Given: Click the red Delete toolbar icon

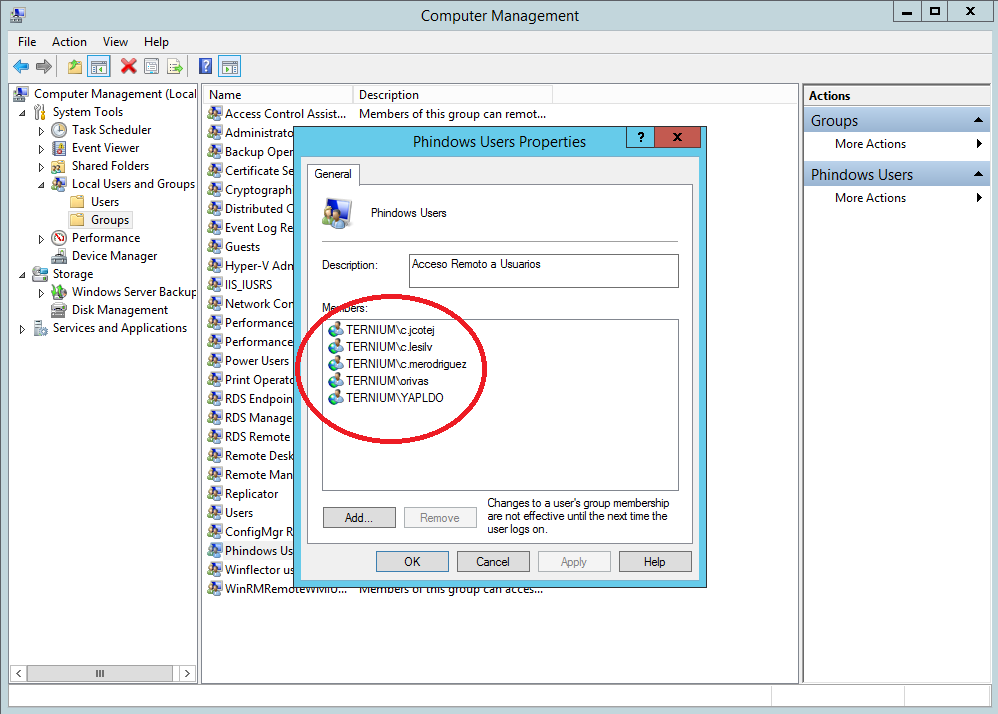Looking at the screenshot, I should pos(128,67).
